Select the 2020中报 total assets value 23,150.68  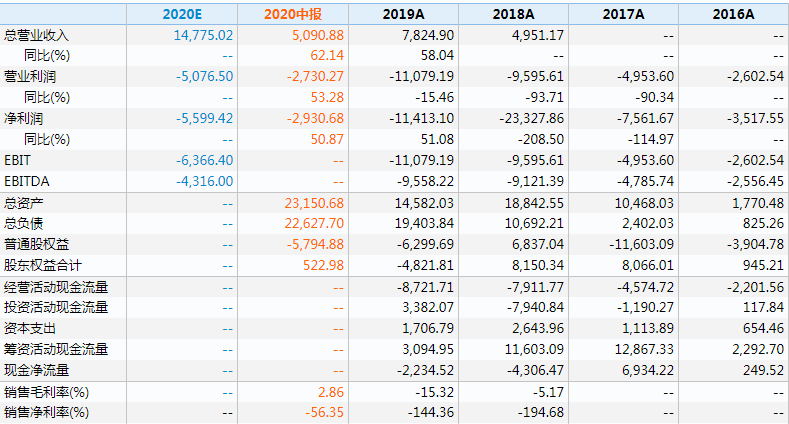314,203
